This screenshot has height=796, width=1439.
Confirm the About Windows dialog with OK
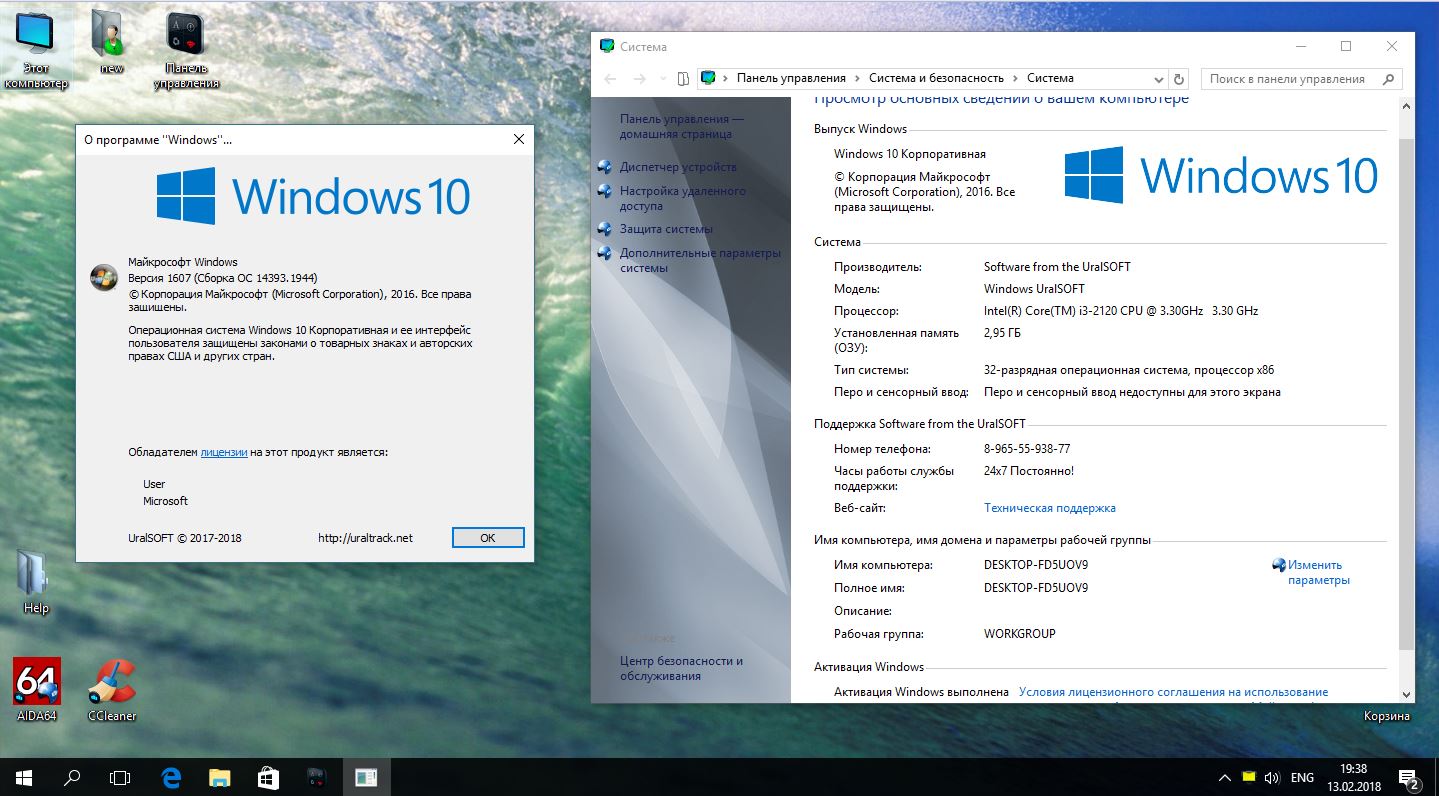488,537
